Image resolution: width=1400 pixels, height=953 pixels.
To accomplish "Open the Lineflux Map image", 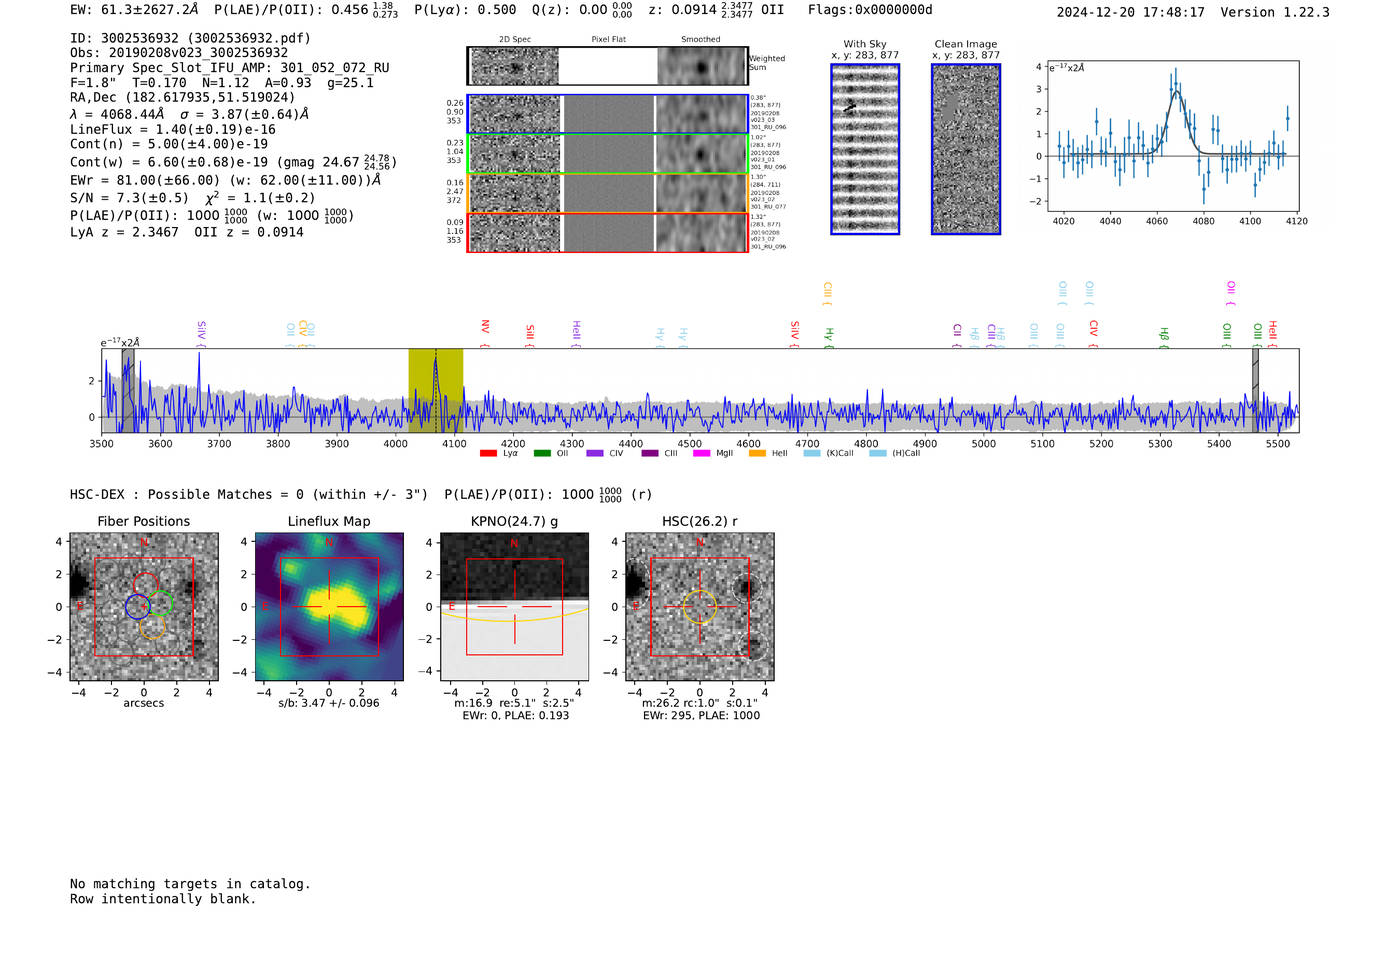I will point(329,607).
